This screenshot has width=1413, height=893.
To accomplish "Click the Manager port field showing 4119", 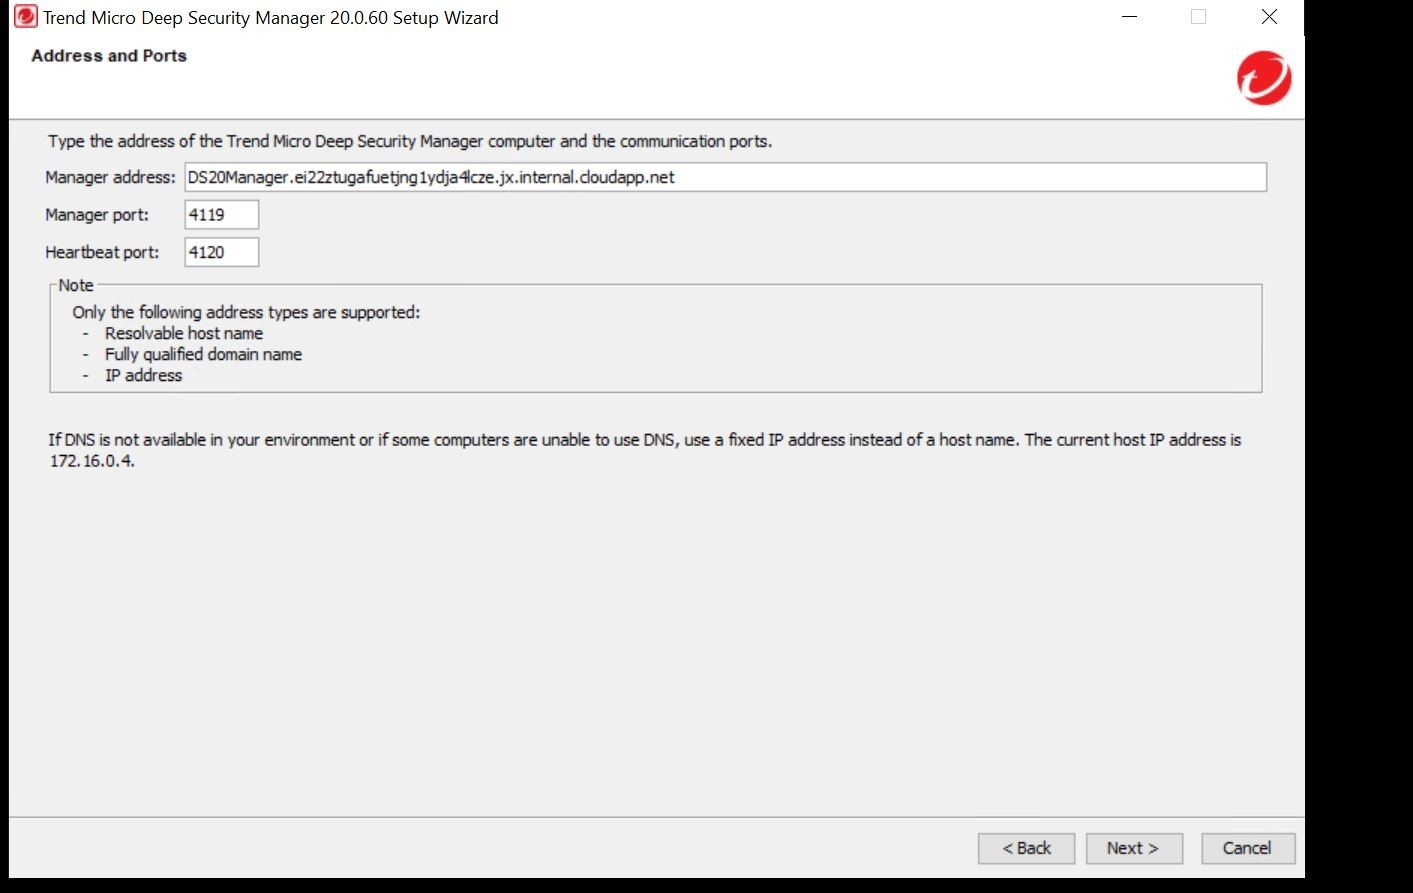I will [x=221, y=214].
